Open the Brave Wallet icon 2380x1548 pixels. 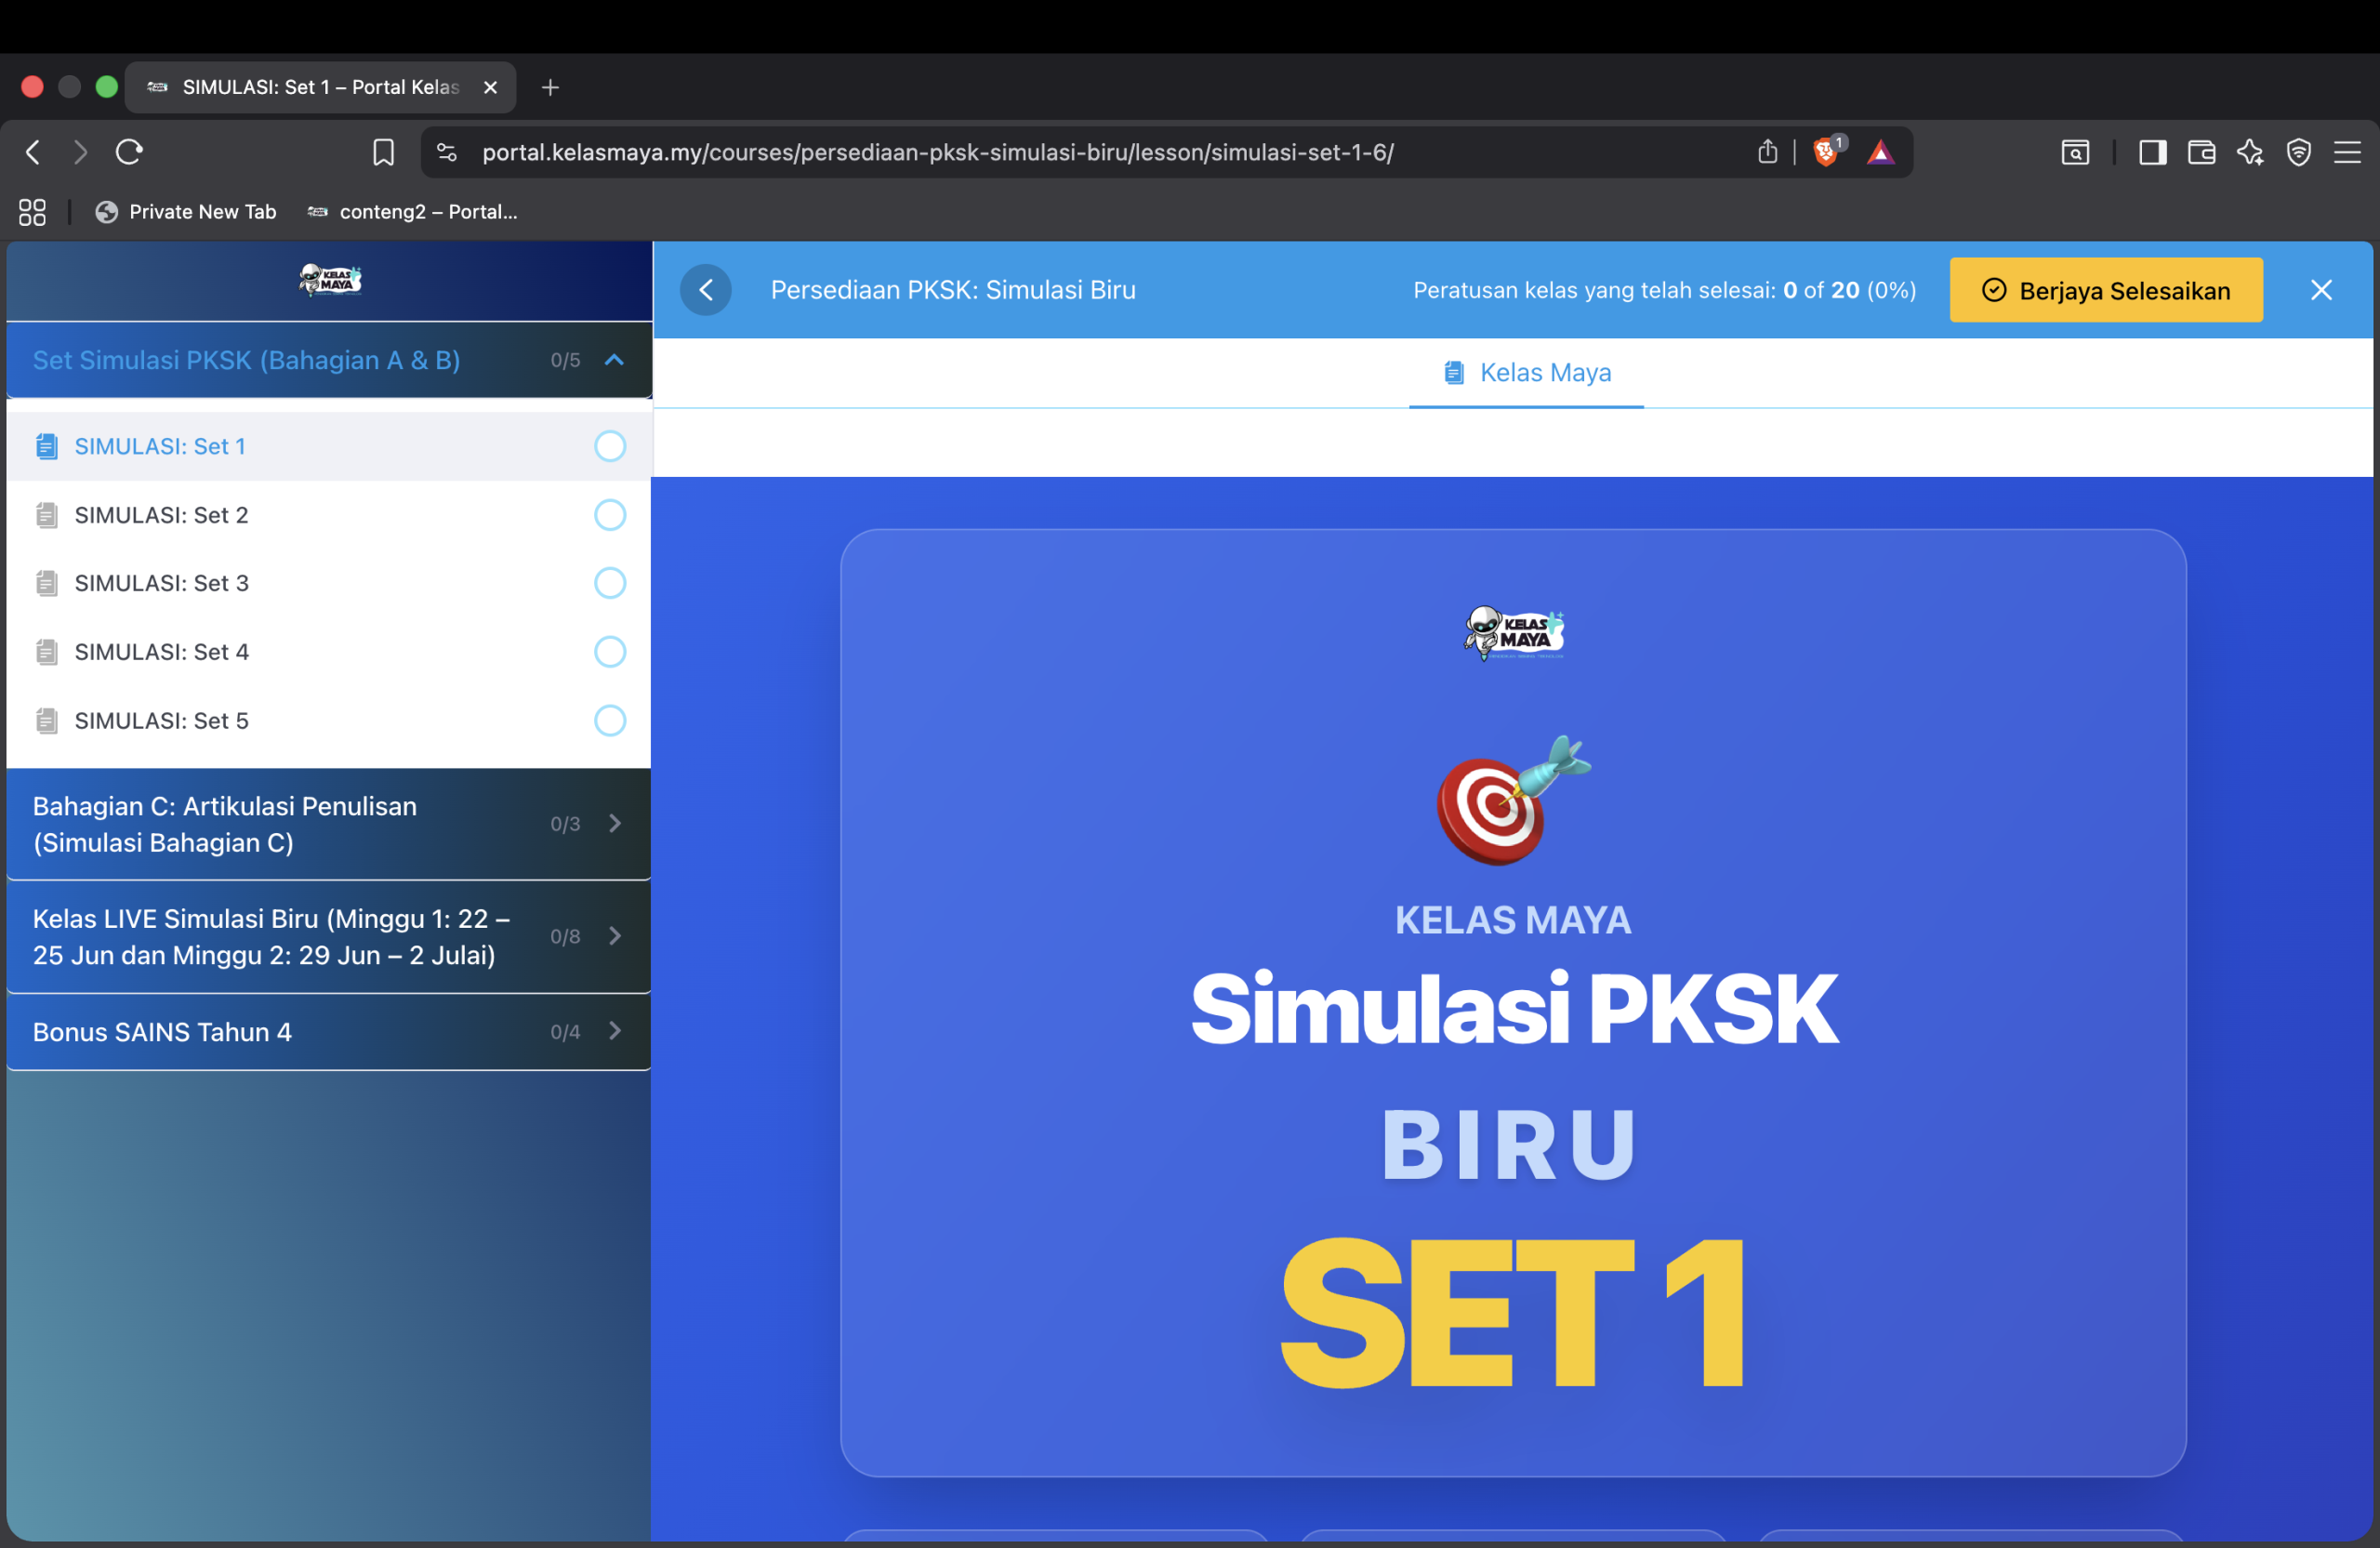(x=2201, y=152)
